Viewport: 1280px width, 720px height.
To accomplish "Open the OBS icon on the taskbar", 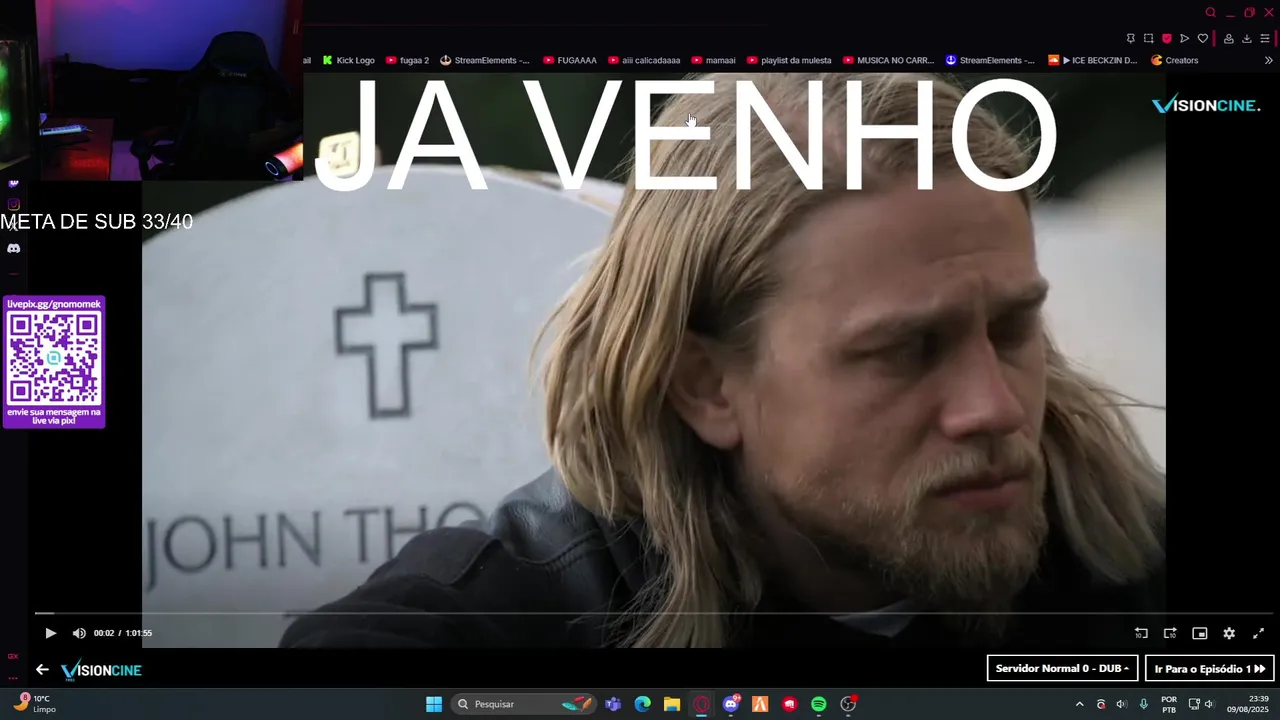I will (x=848, y=704).
